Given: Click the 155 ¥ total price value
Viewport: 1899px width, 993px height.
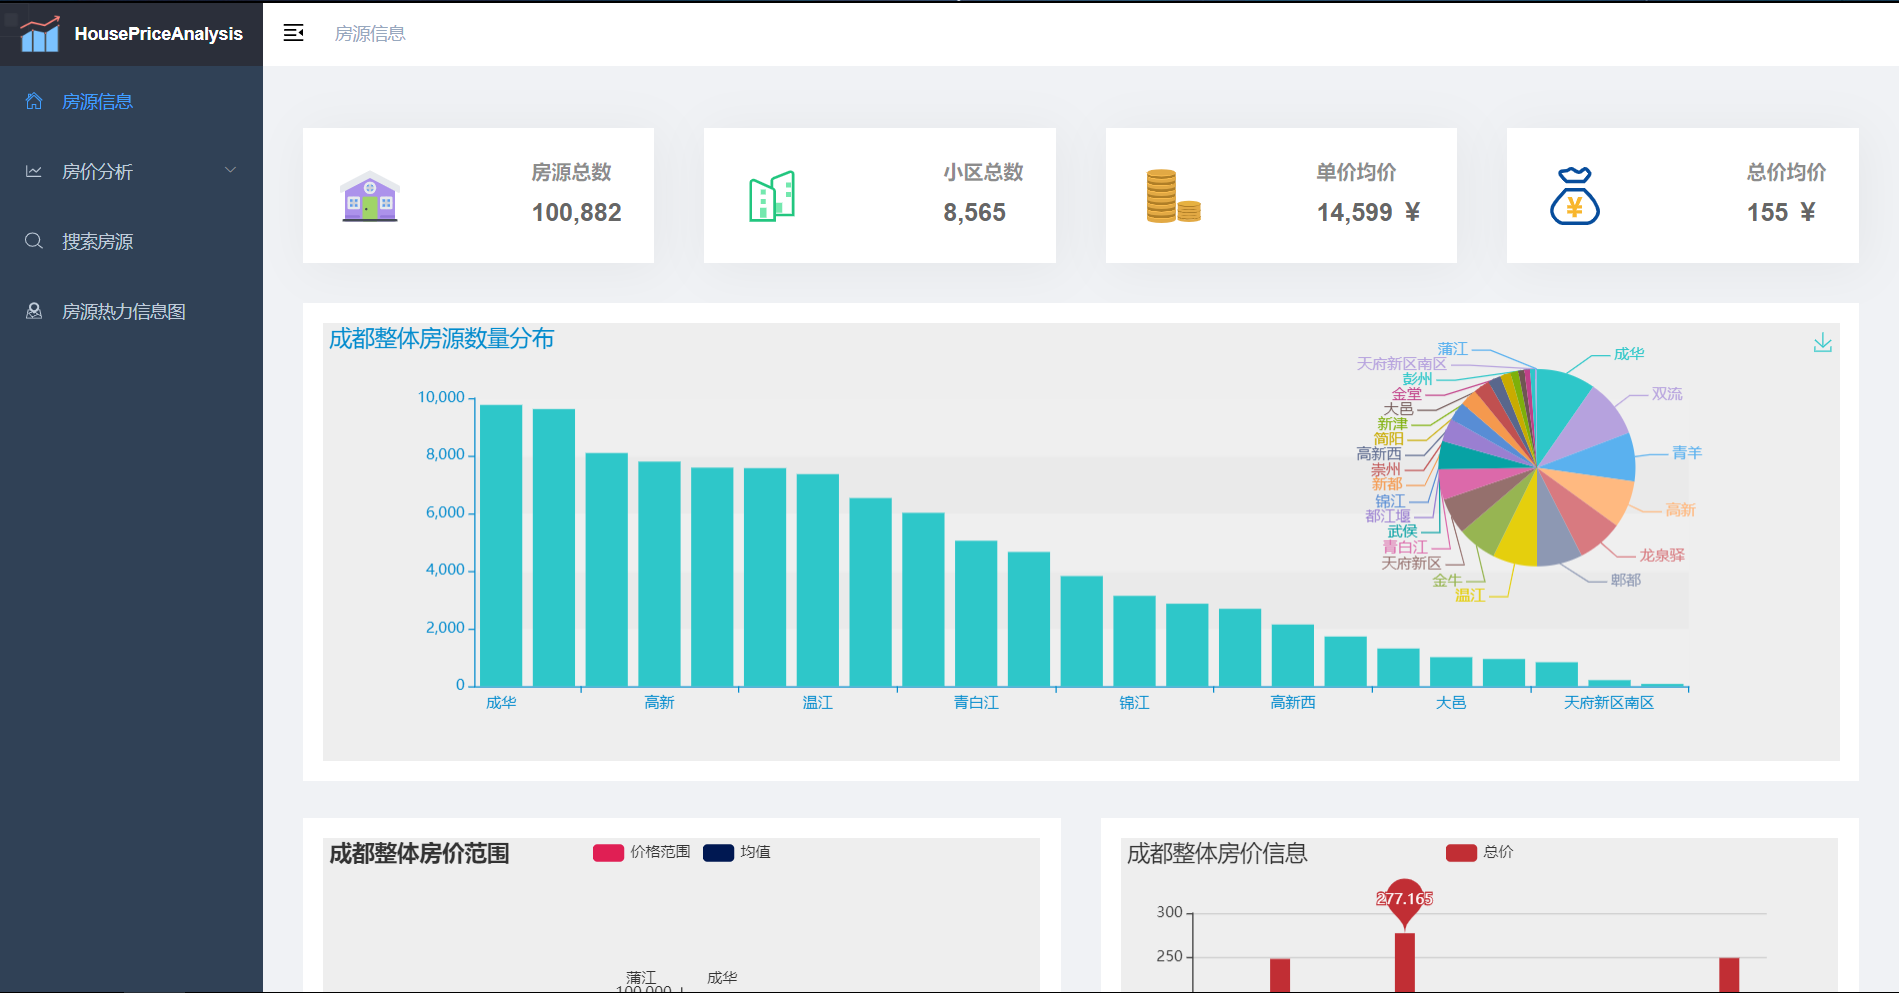Looking at the screenshot, I should [x=1781, y=212].
